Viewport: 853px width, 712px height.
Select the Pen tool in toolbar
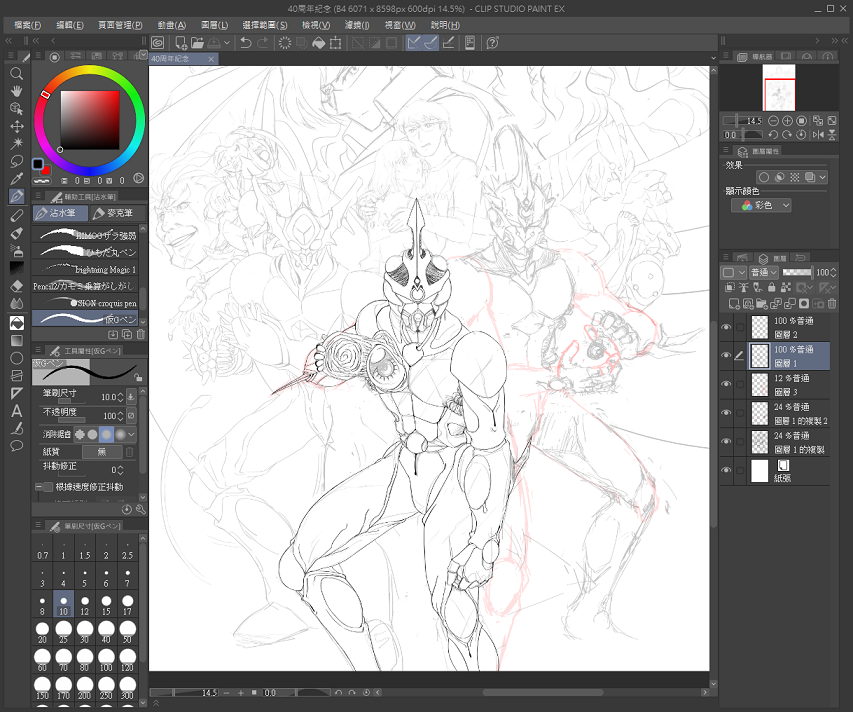(x=17, y=196)
